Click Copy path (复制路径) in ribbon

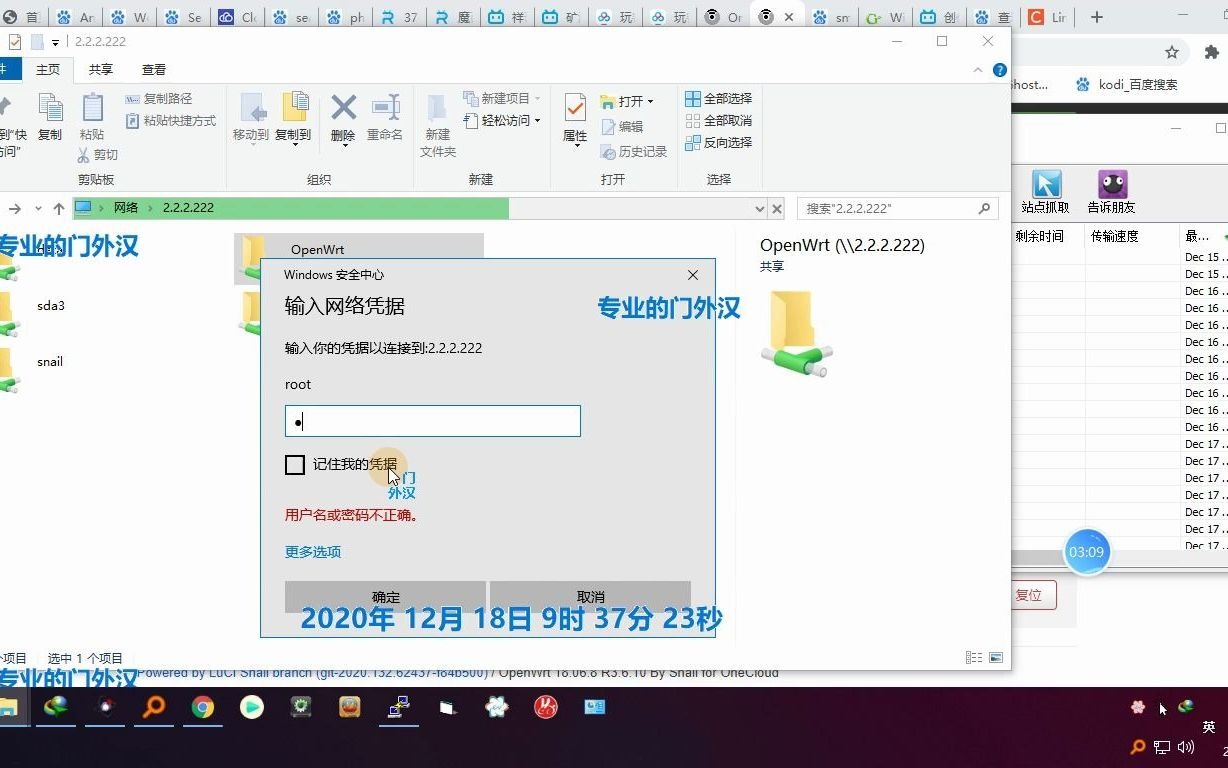click(159, 99)
